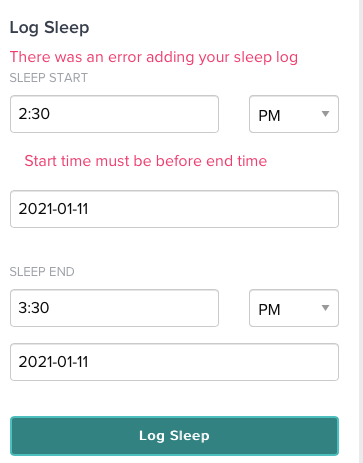Click the arrow icon in the Sleep Start PM selector
Screen dimensions: 363x463
coord(325,114)
